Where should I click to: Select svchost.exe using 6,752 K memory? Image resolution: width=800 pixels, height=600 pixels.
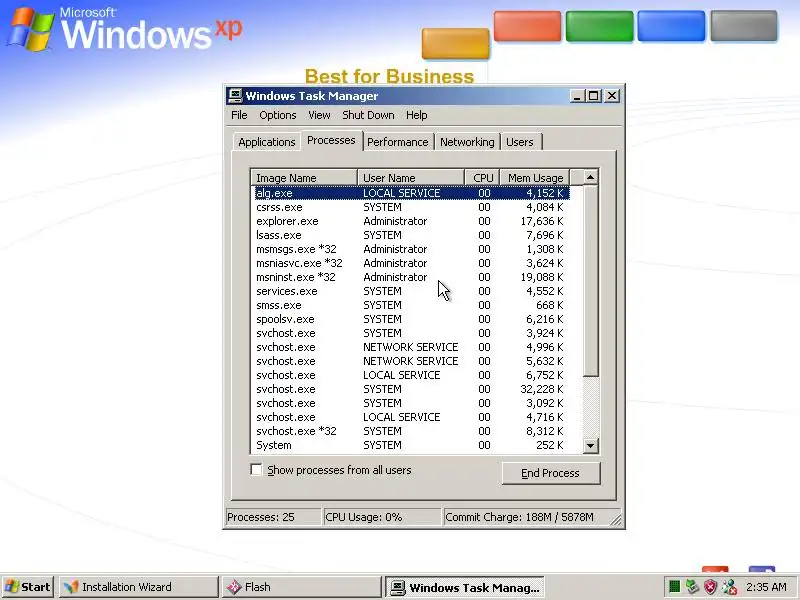(x=411, y=375)
